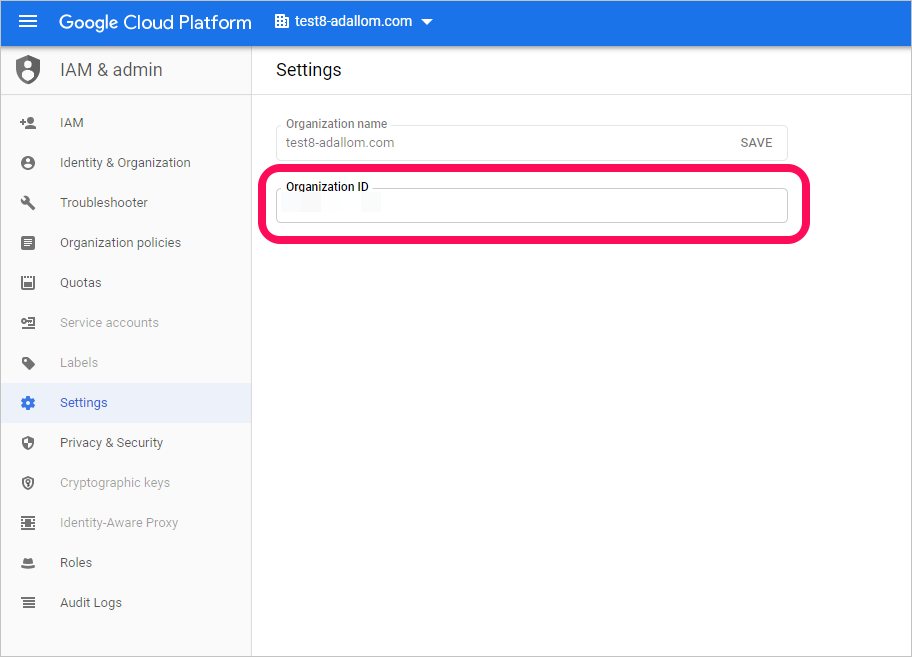Image resolution: width=912 pixels, height=657 pixels.
Task: Click the SAVE button
Action: click(x=756, y=143)
